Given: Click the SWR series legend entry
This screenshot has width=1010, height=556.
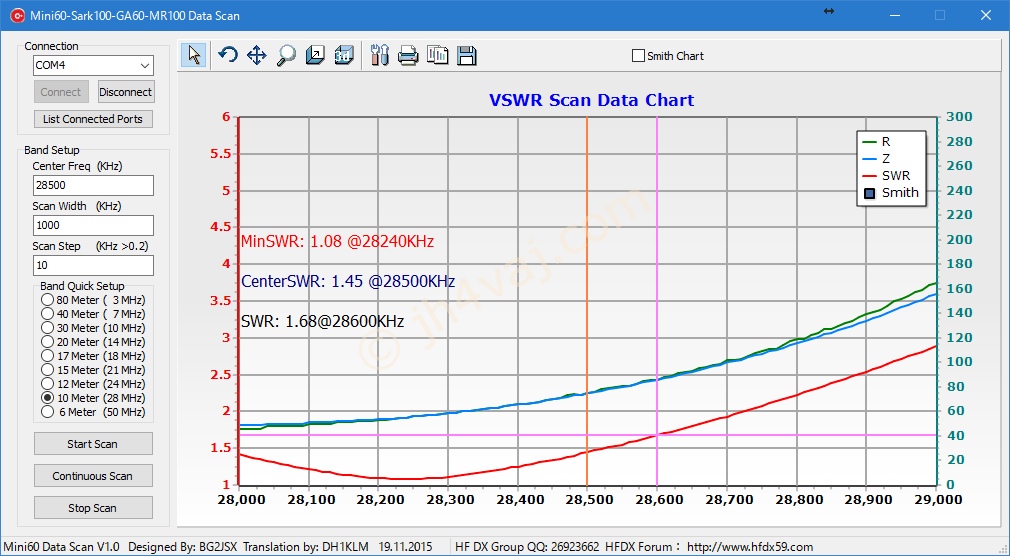Looking at the screenshot, I should pyautogui.click(x=886, y=175).
